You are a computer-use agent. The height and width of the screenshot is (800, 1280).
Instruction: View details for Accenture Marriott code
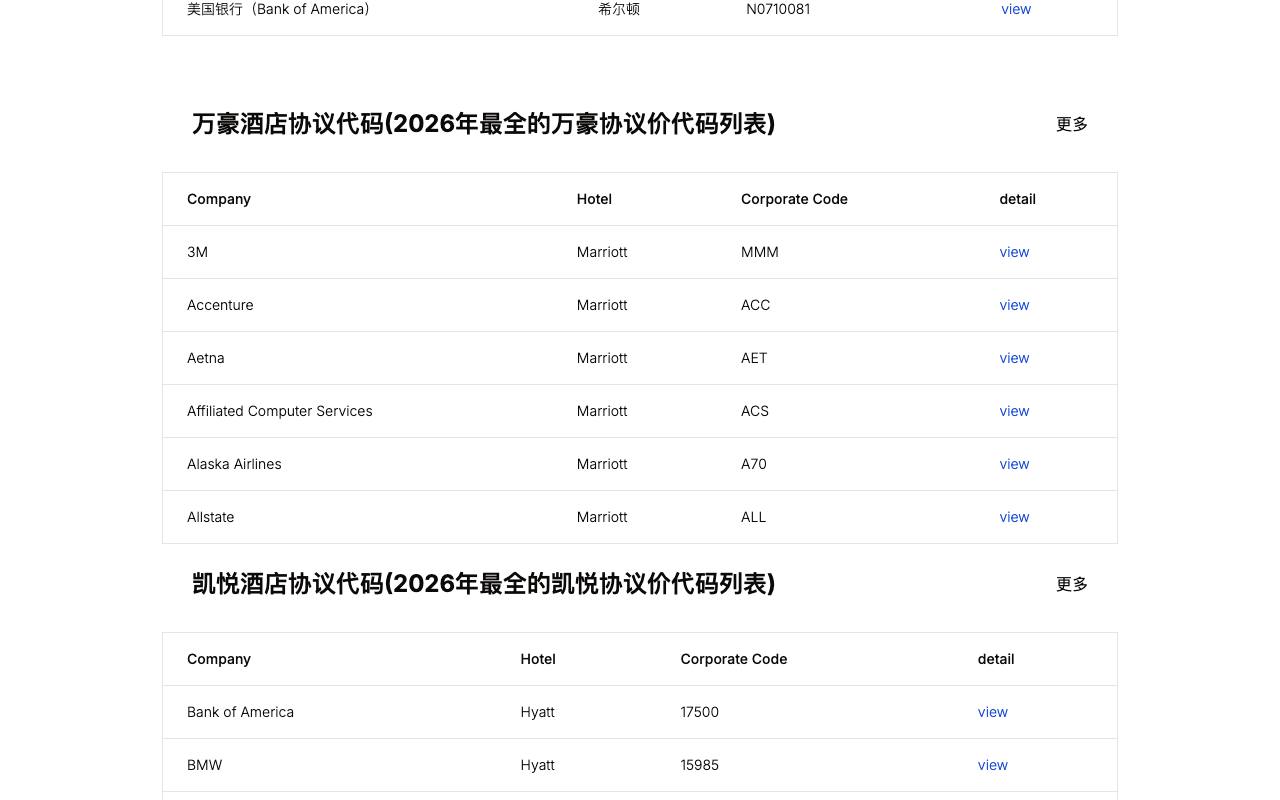(1014, 305)
